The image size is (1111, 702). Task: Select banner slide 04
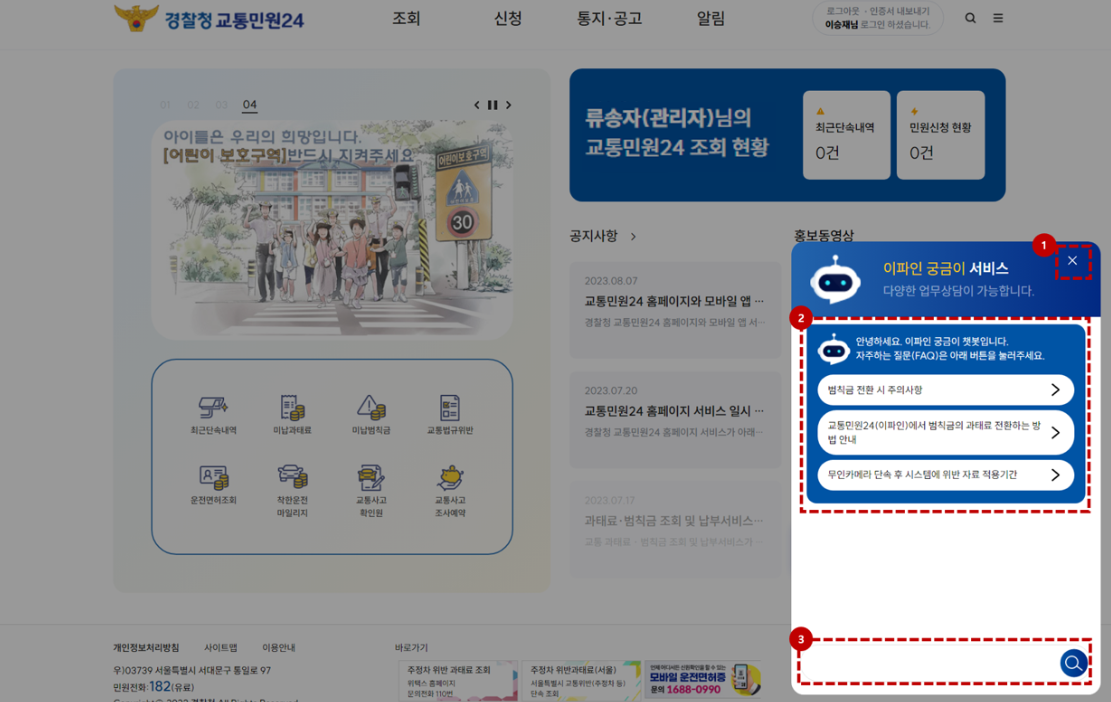pos(249,105)
